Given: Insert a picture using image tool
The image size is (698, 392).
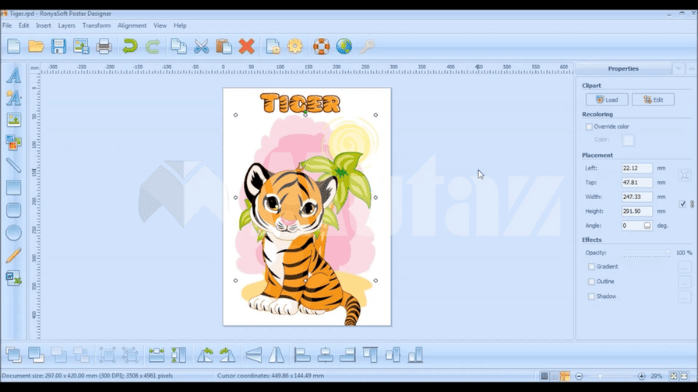Looking at the screenshot, I should coord(13,120).
